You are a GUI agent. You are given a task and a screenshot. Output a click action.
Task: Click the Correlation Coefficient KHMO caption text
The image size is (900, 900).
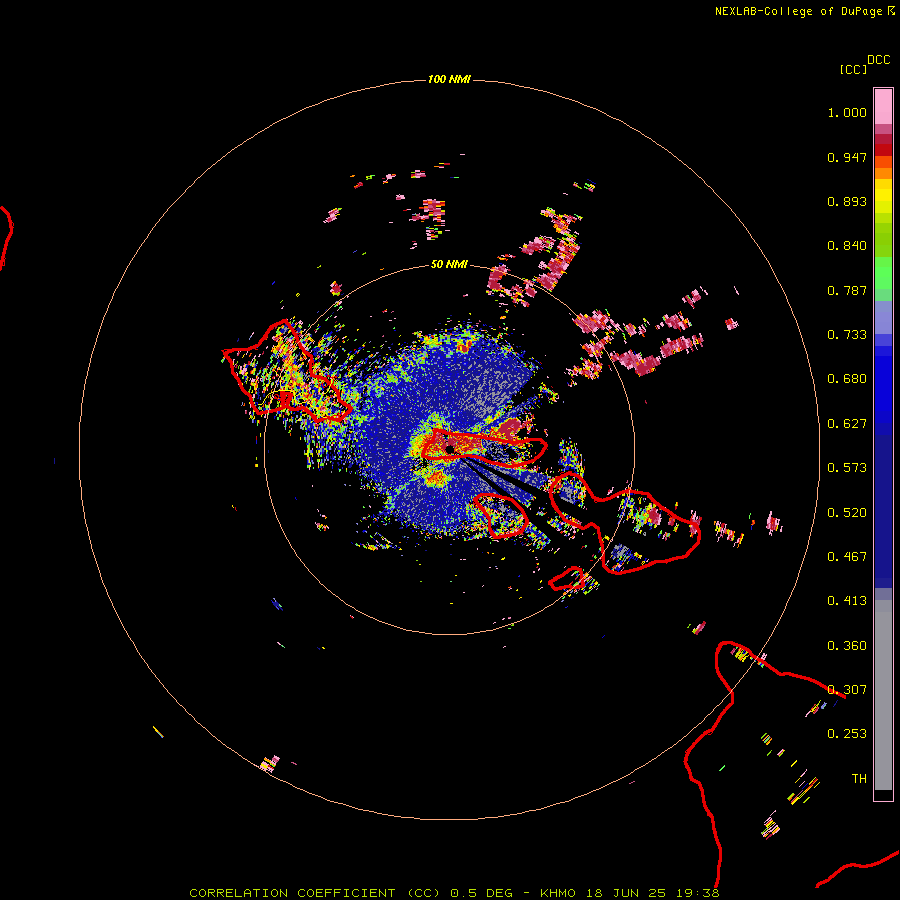(x=454, y=893)
